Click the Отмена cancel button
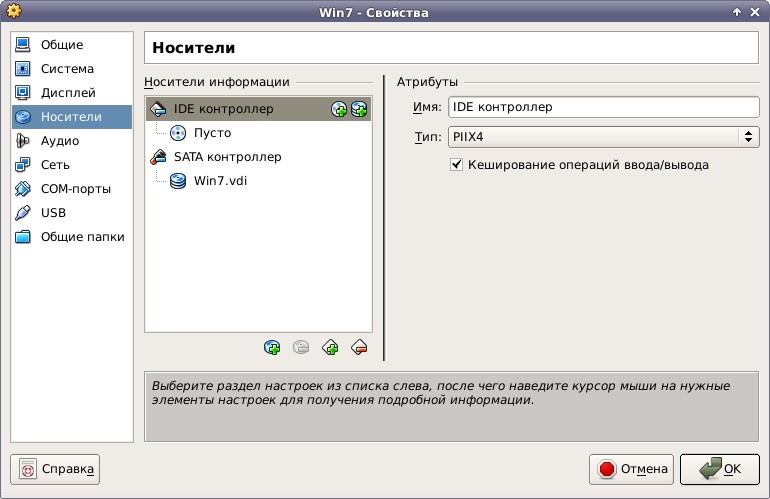770x499 pixels. point(632,470)
